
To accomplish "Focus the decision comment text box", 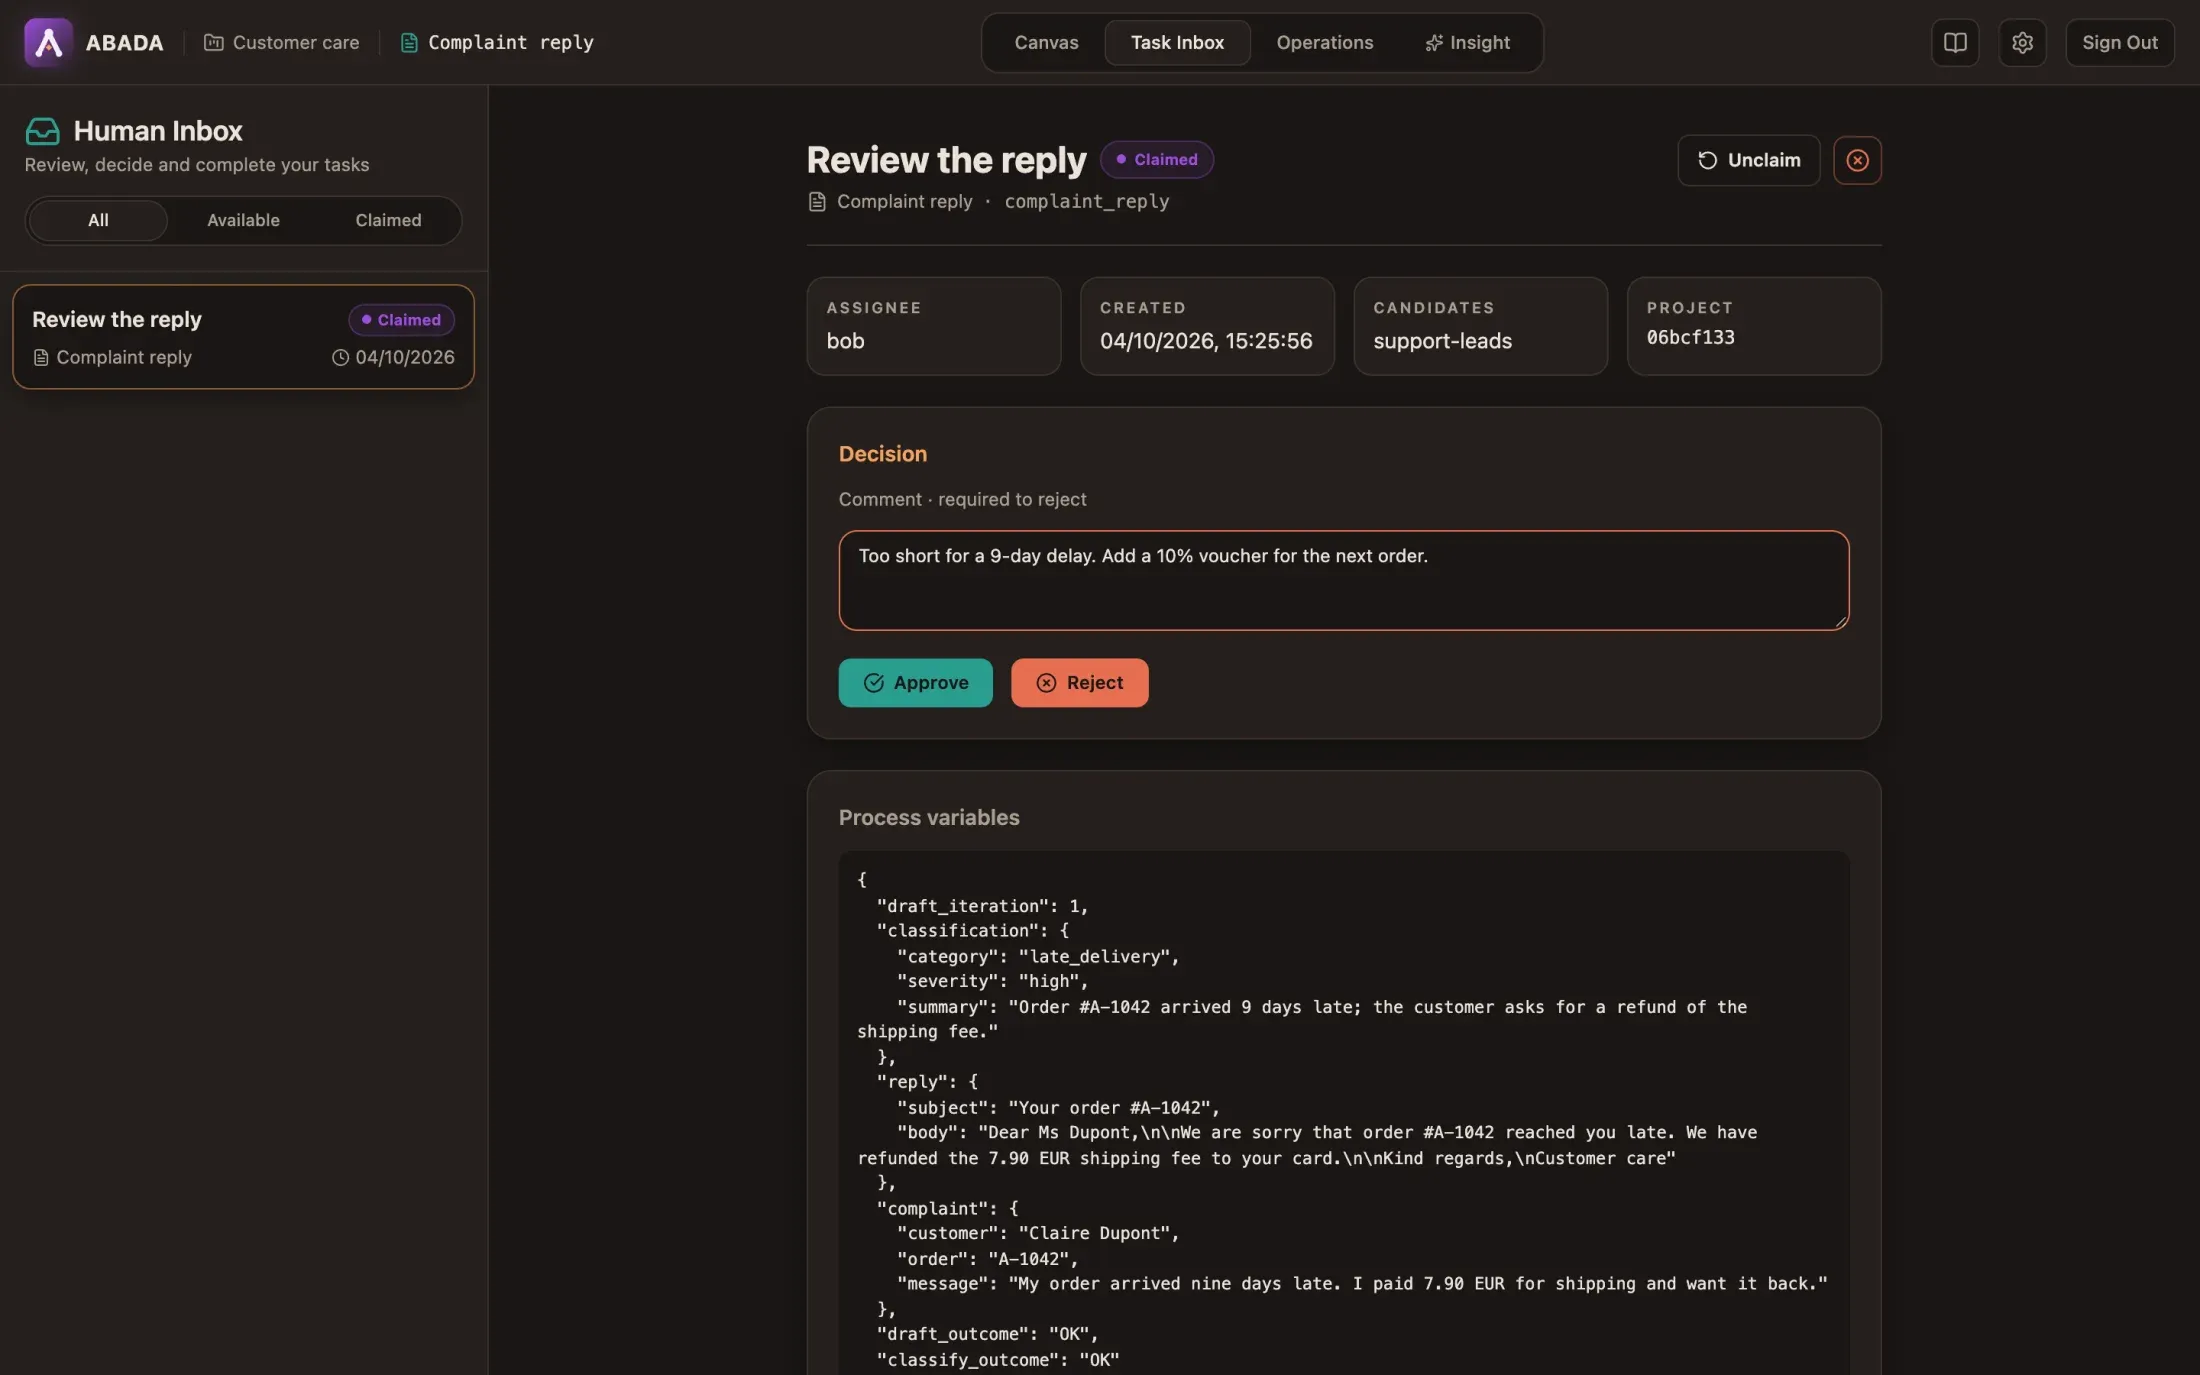I will point(1343,580).
